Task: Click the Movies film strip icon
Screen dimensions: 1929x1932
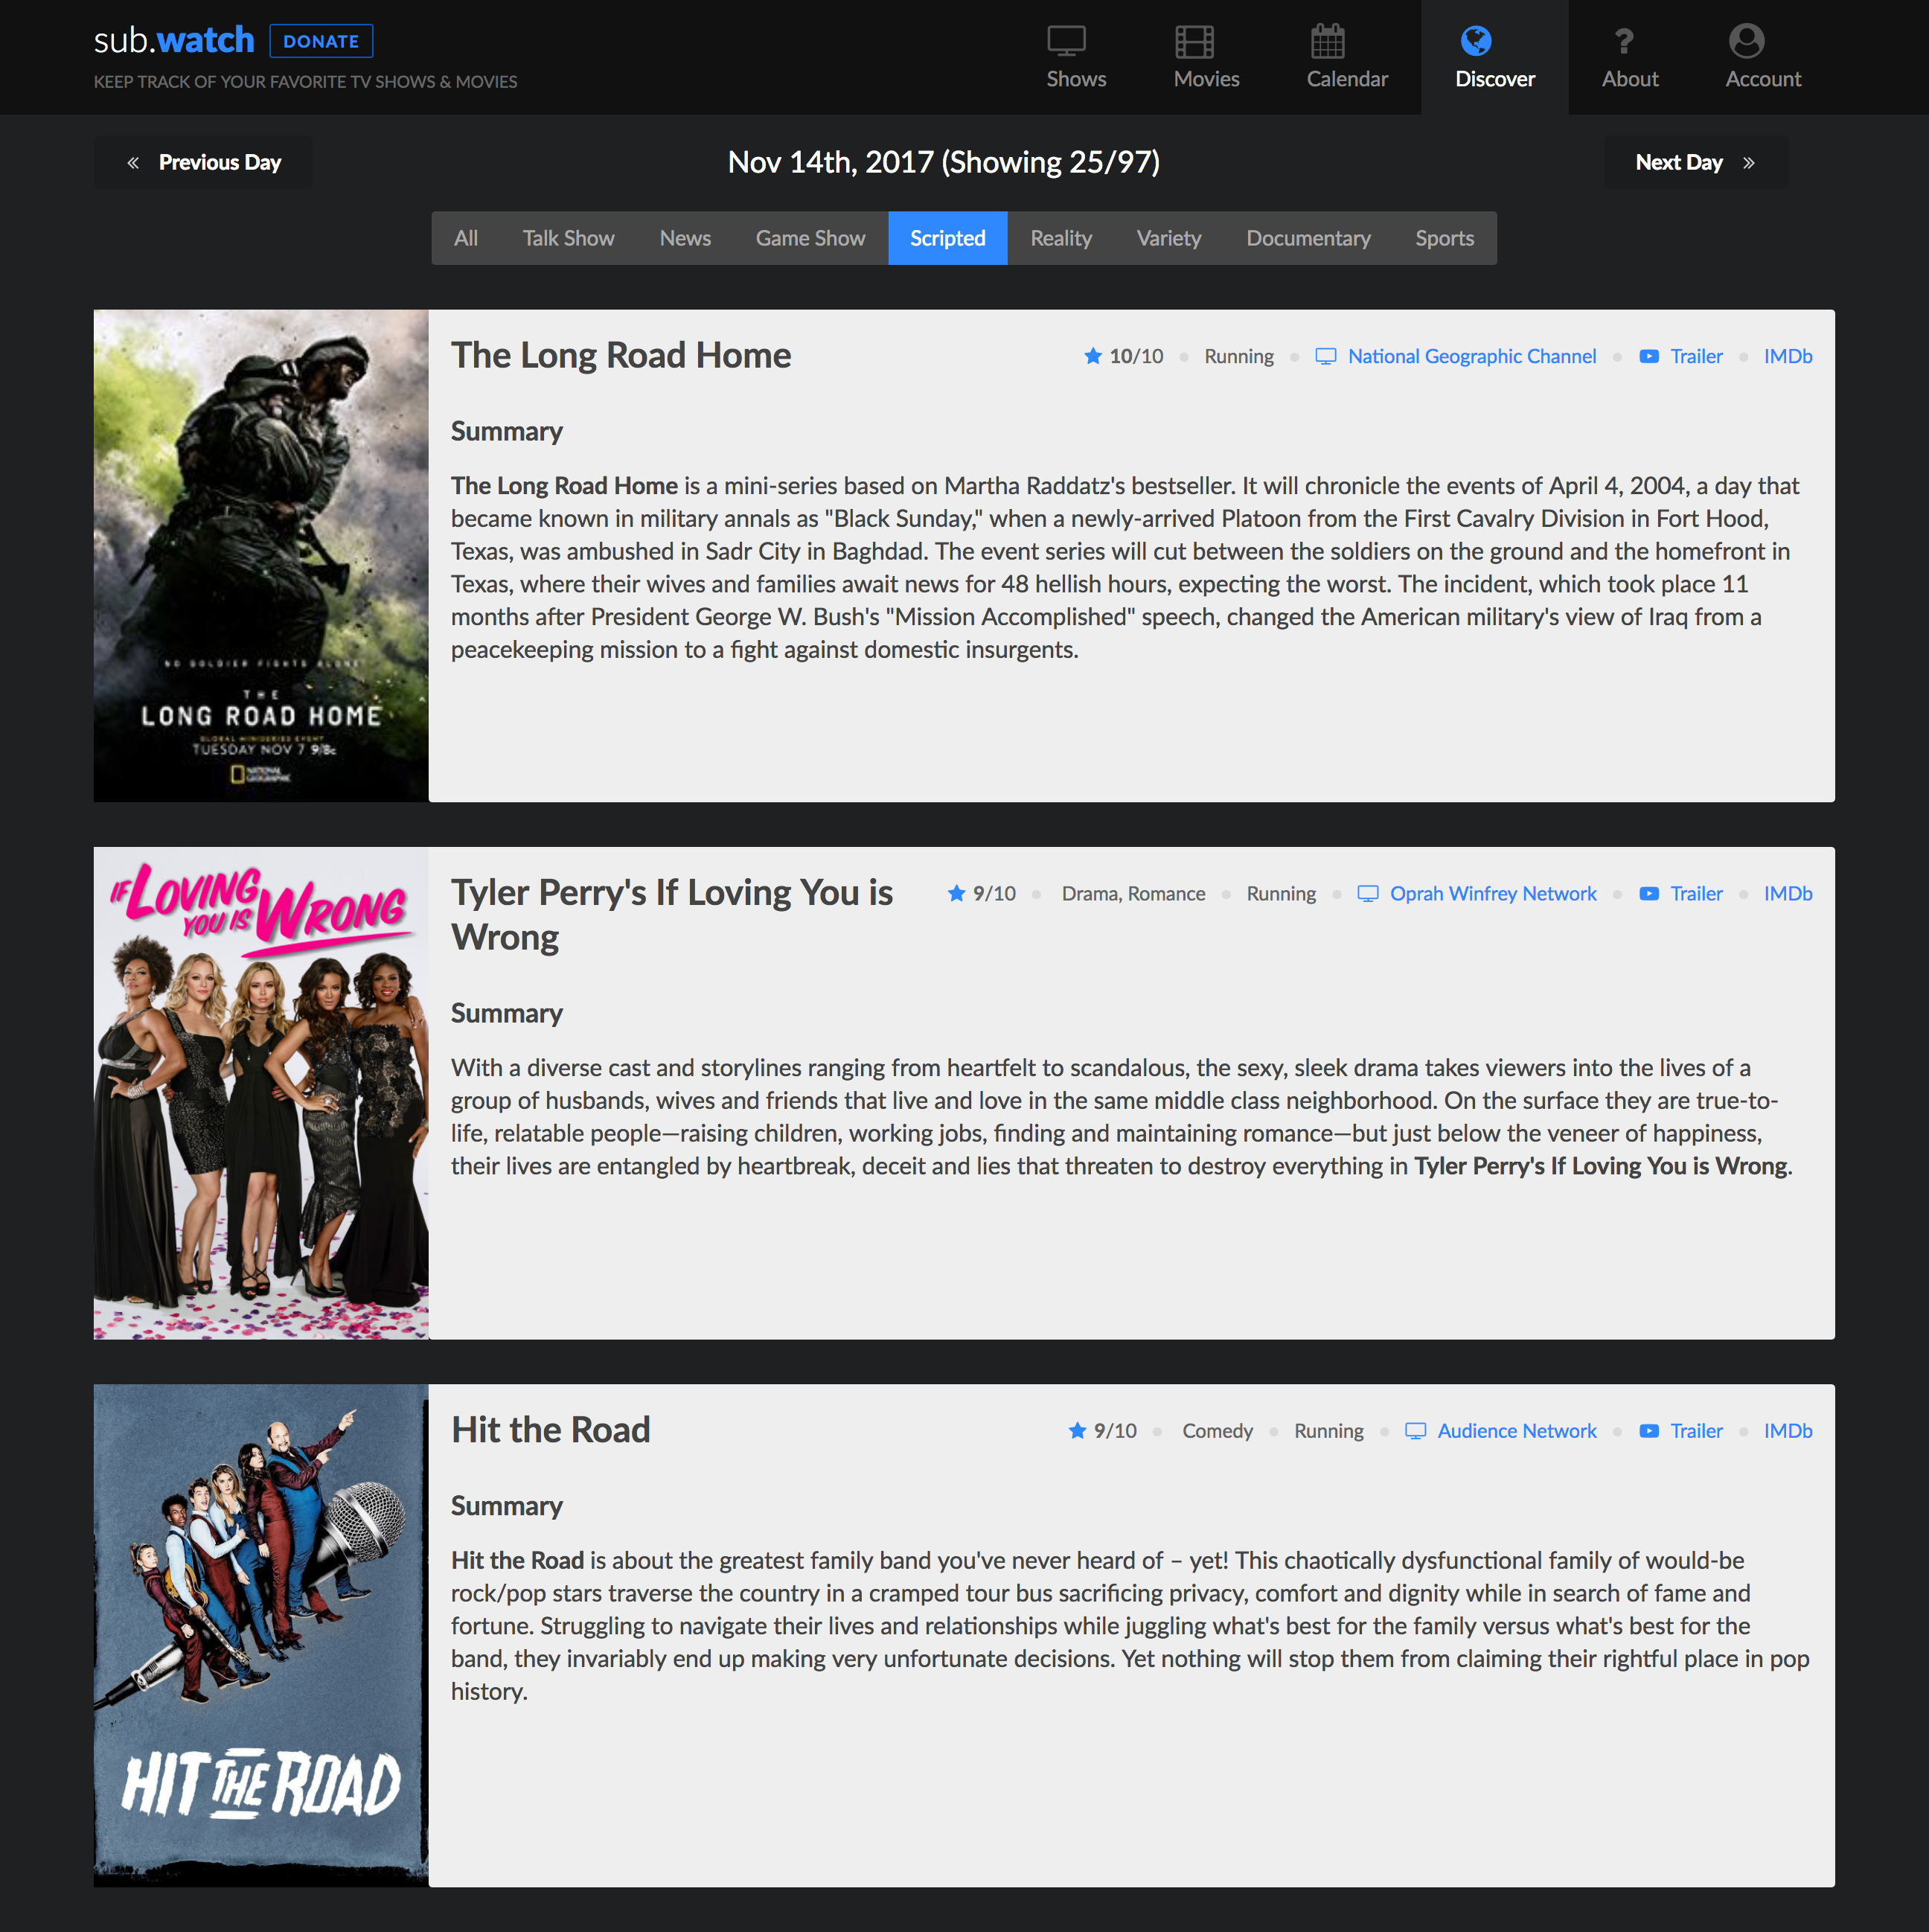Action: (x=1194, y=41)
